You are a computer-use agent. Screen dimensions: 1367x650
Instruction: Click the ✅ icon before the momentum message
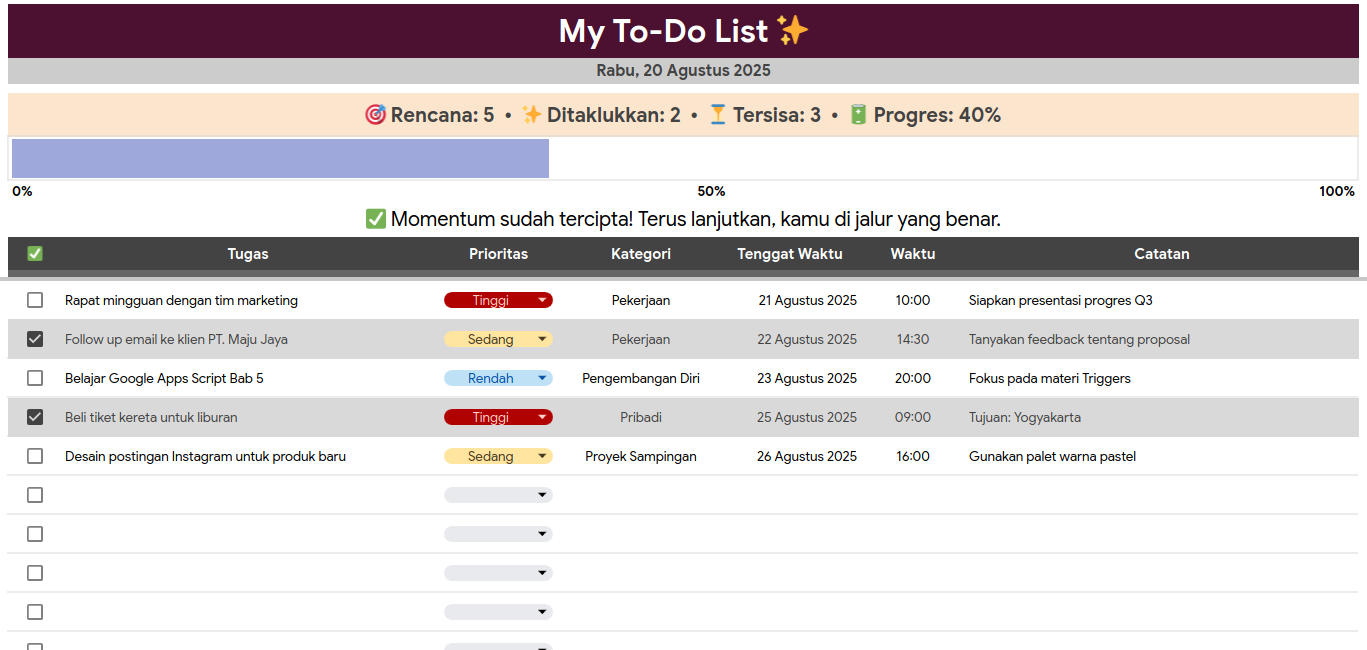pos(375,218)
